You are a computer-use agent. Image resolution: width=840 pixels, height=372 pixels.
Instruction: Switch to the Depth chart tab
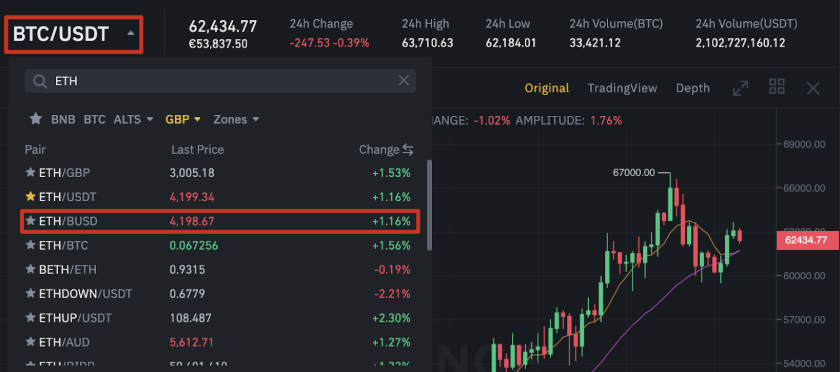(693, 88)
